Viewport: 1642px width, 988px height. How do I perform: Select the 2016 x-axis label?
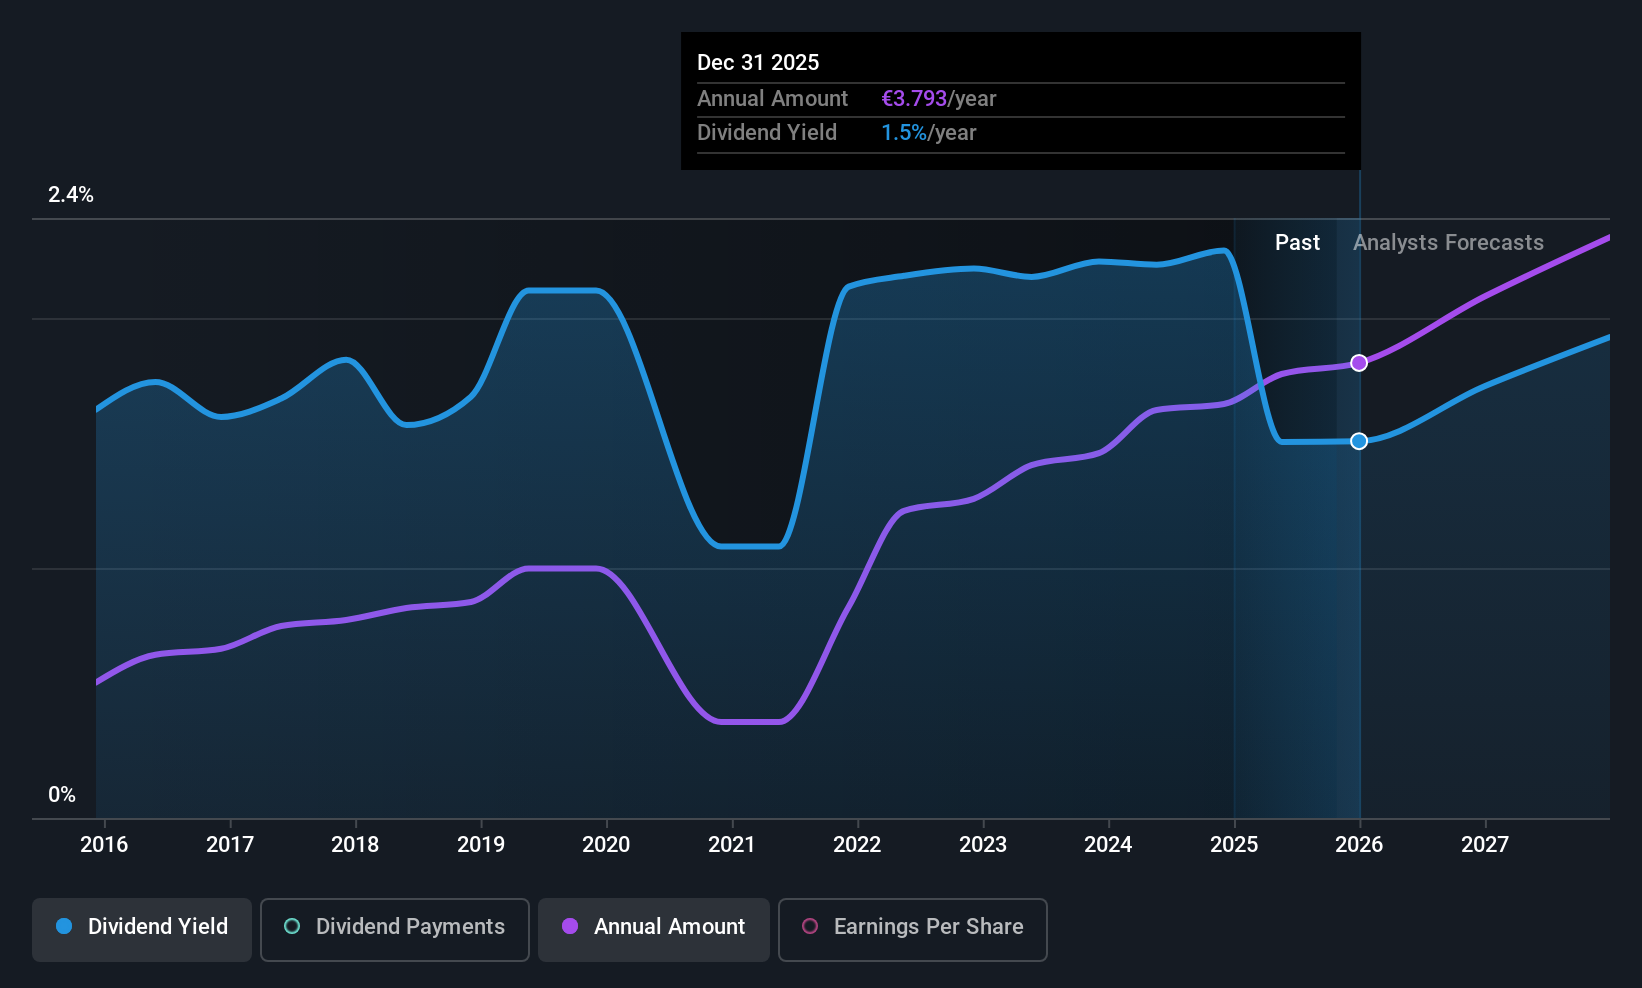104,844
